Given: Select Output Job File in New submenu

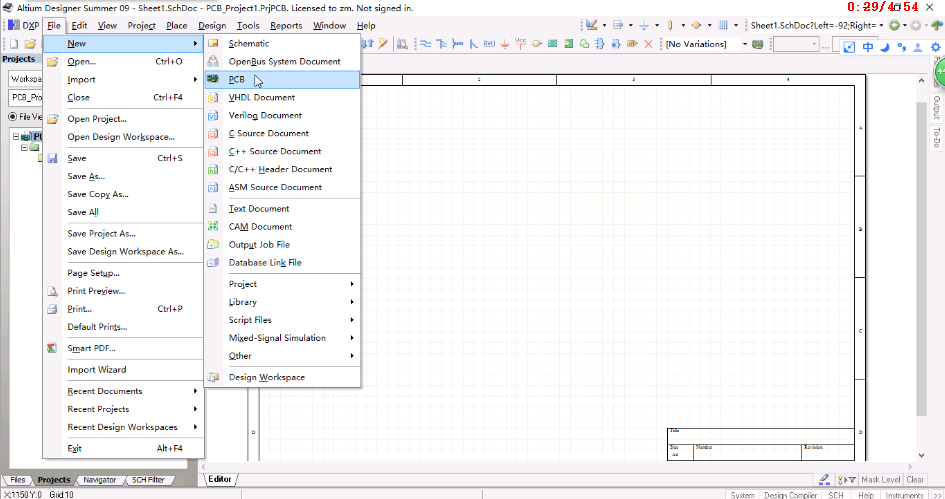Looking at the screenshot, I should click(283, 245).
